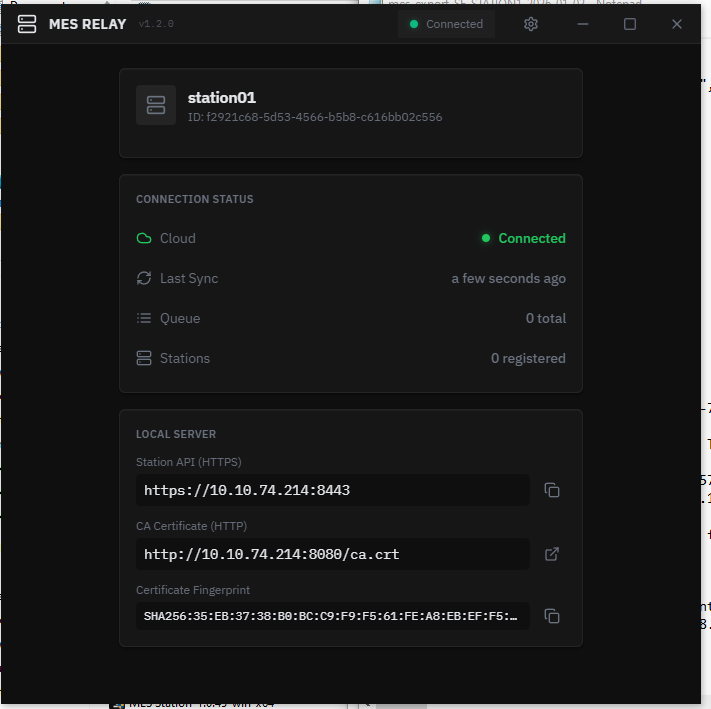This screenshot has height=709, width=711.
Task: Click the station01 server icon tile
Action: pyautogui.click(x=156, y=105)
